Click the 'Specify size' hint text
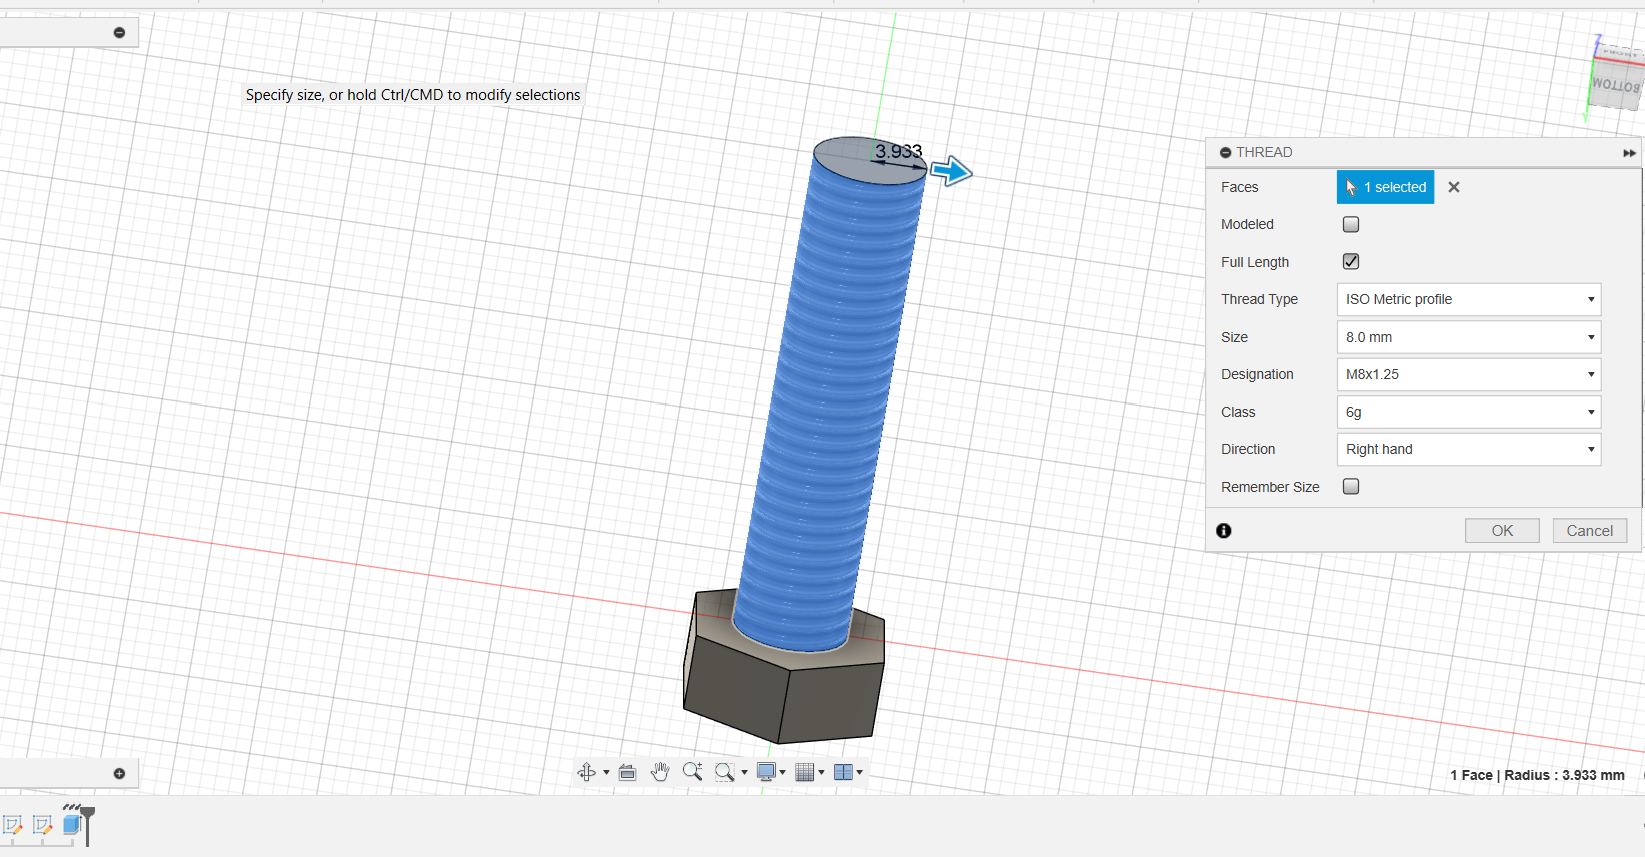Image resolution: width=1645 pixels, height=857 pixels. pos(413,95)
